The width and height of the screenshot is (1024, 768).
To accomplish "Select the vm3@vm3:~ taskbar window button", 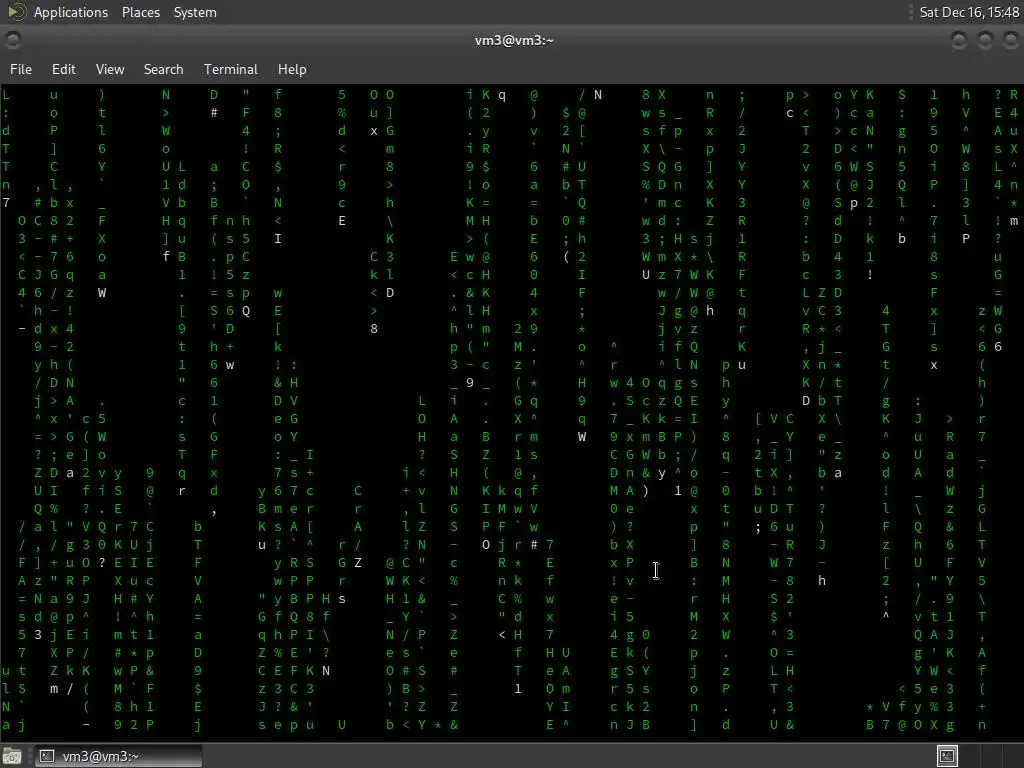I will 118,756.
